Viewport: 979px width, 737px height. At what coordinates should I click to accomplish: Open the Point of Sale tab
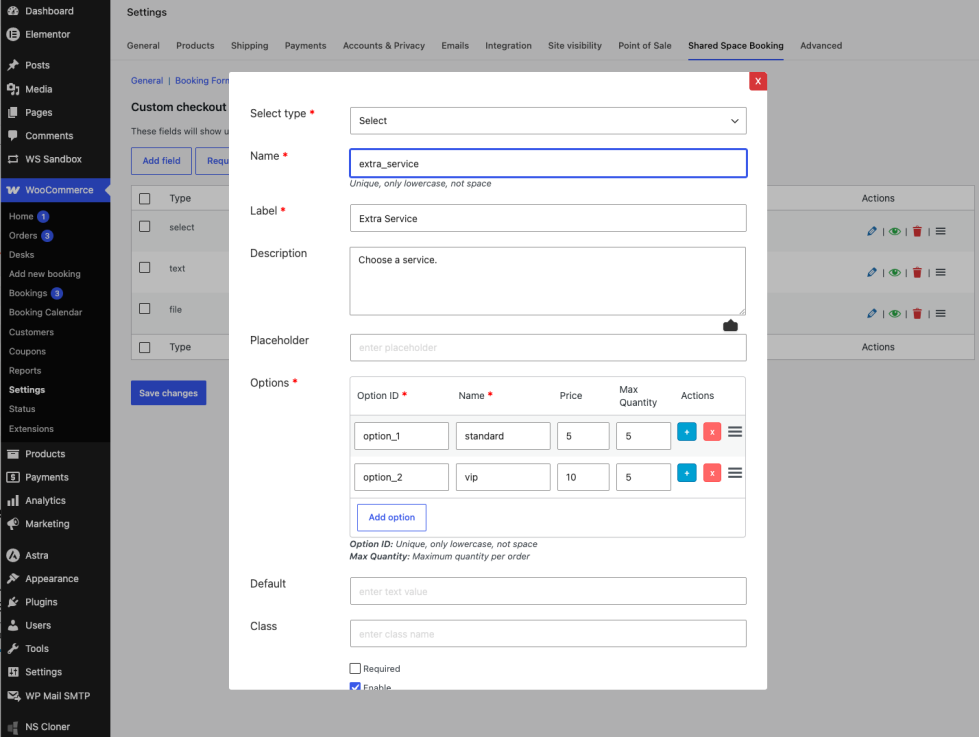[x=644, y=46]
